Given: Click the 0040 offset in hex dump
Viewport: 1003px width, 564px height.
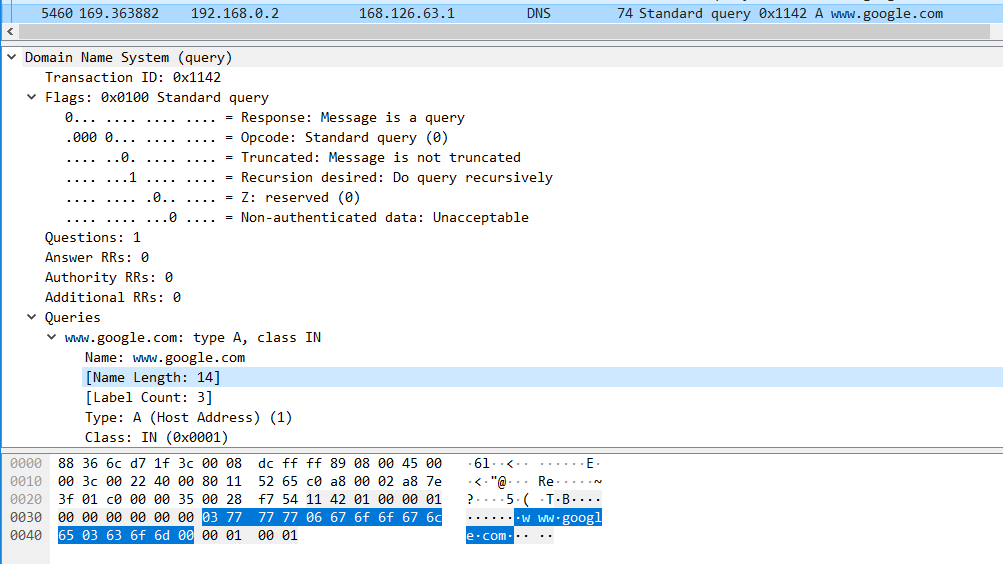Looking at the screenshot, I should point(26,535).
